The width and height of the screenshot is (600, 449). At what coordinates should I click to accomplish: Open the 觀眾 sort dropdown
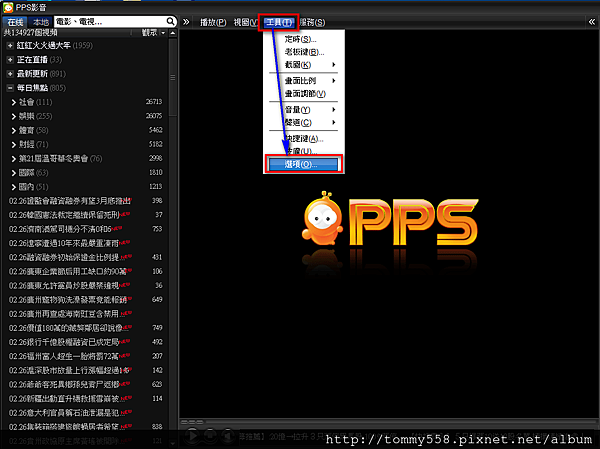[154, 33]
